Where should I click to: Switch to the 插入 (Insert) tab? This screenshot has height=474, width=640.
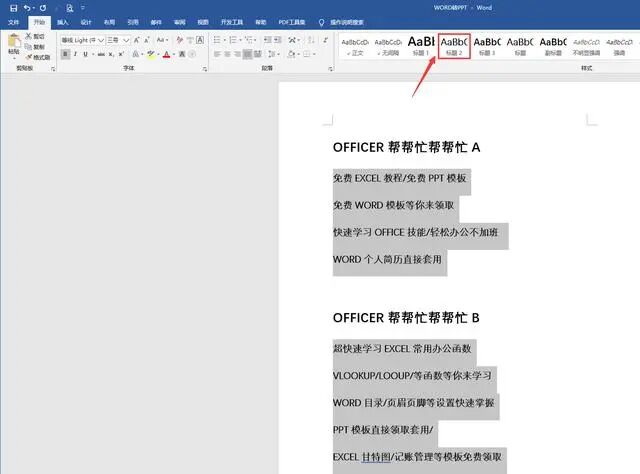click(x=62, y=22)
